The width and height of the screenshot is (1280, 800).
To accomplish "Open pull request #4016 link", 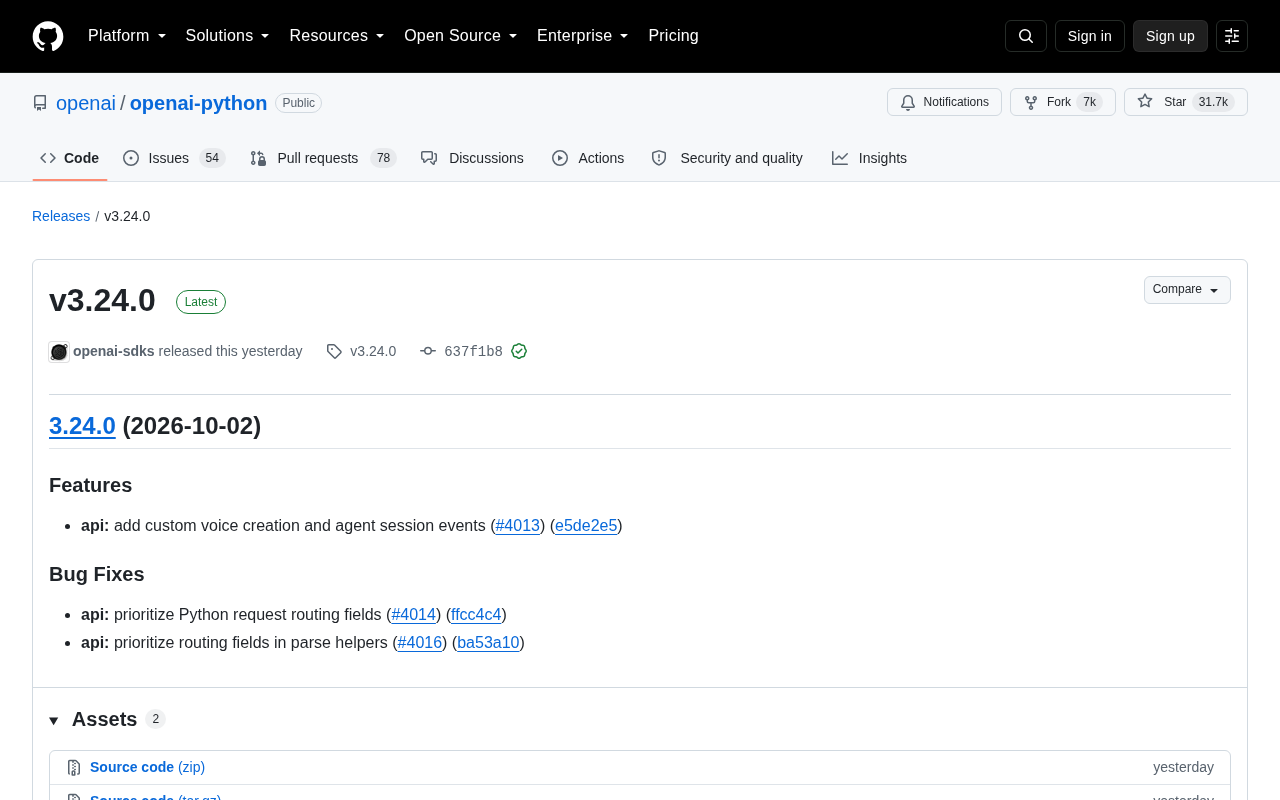I will pos(420,643).
